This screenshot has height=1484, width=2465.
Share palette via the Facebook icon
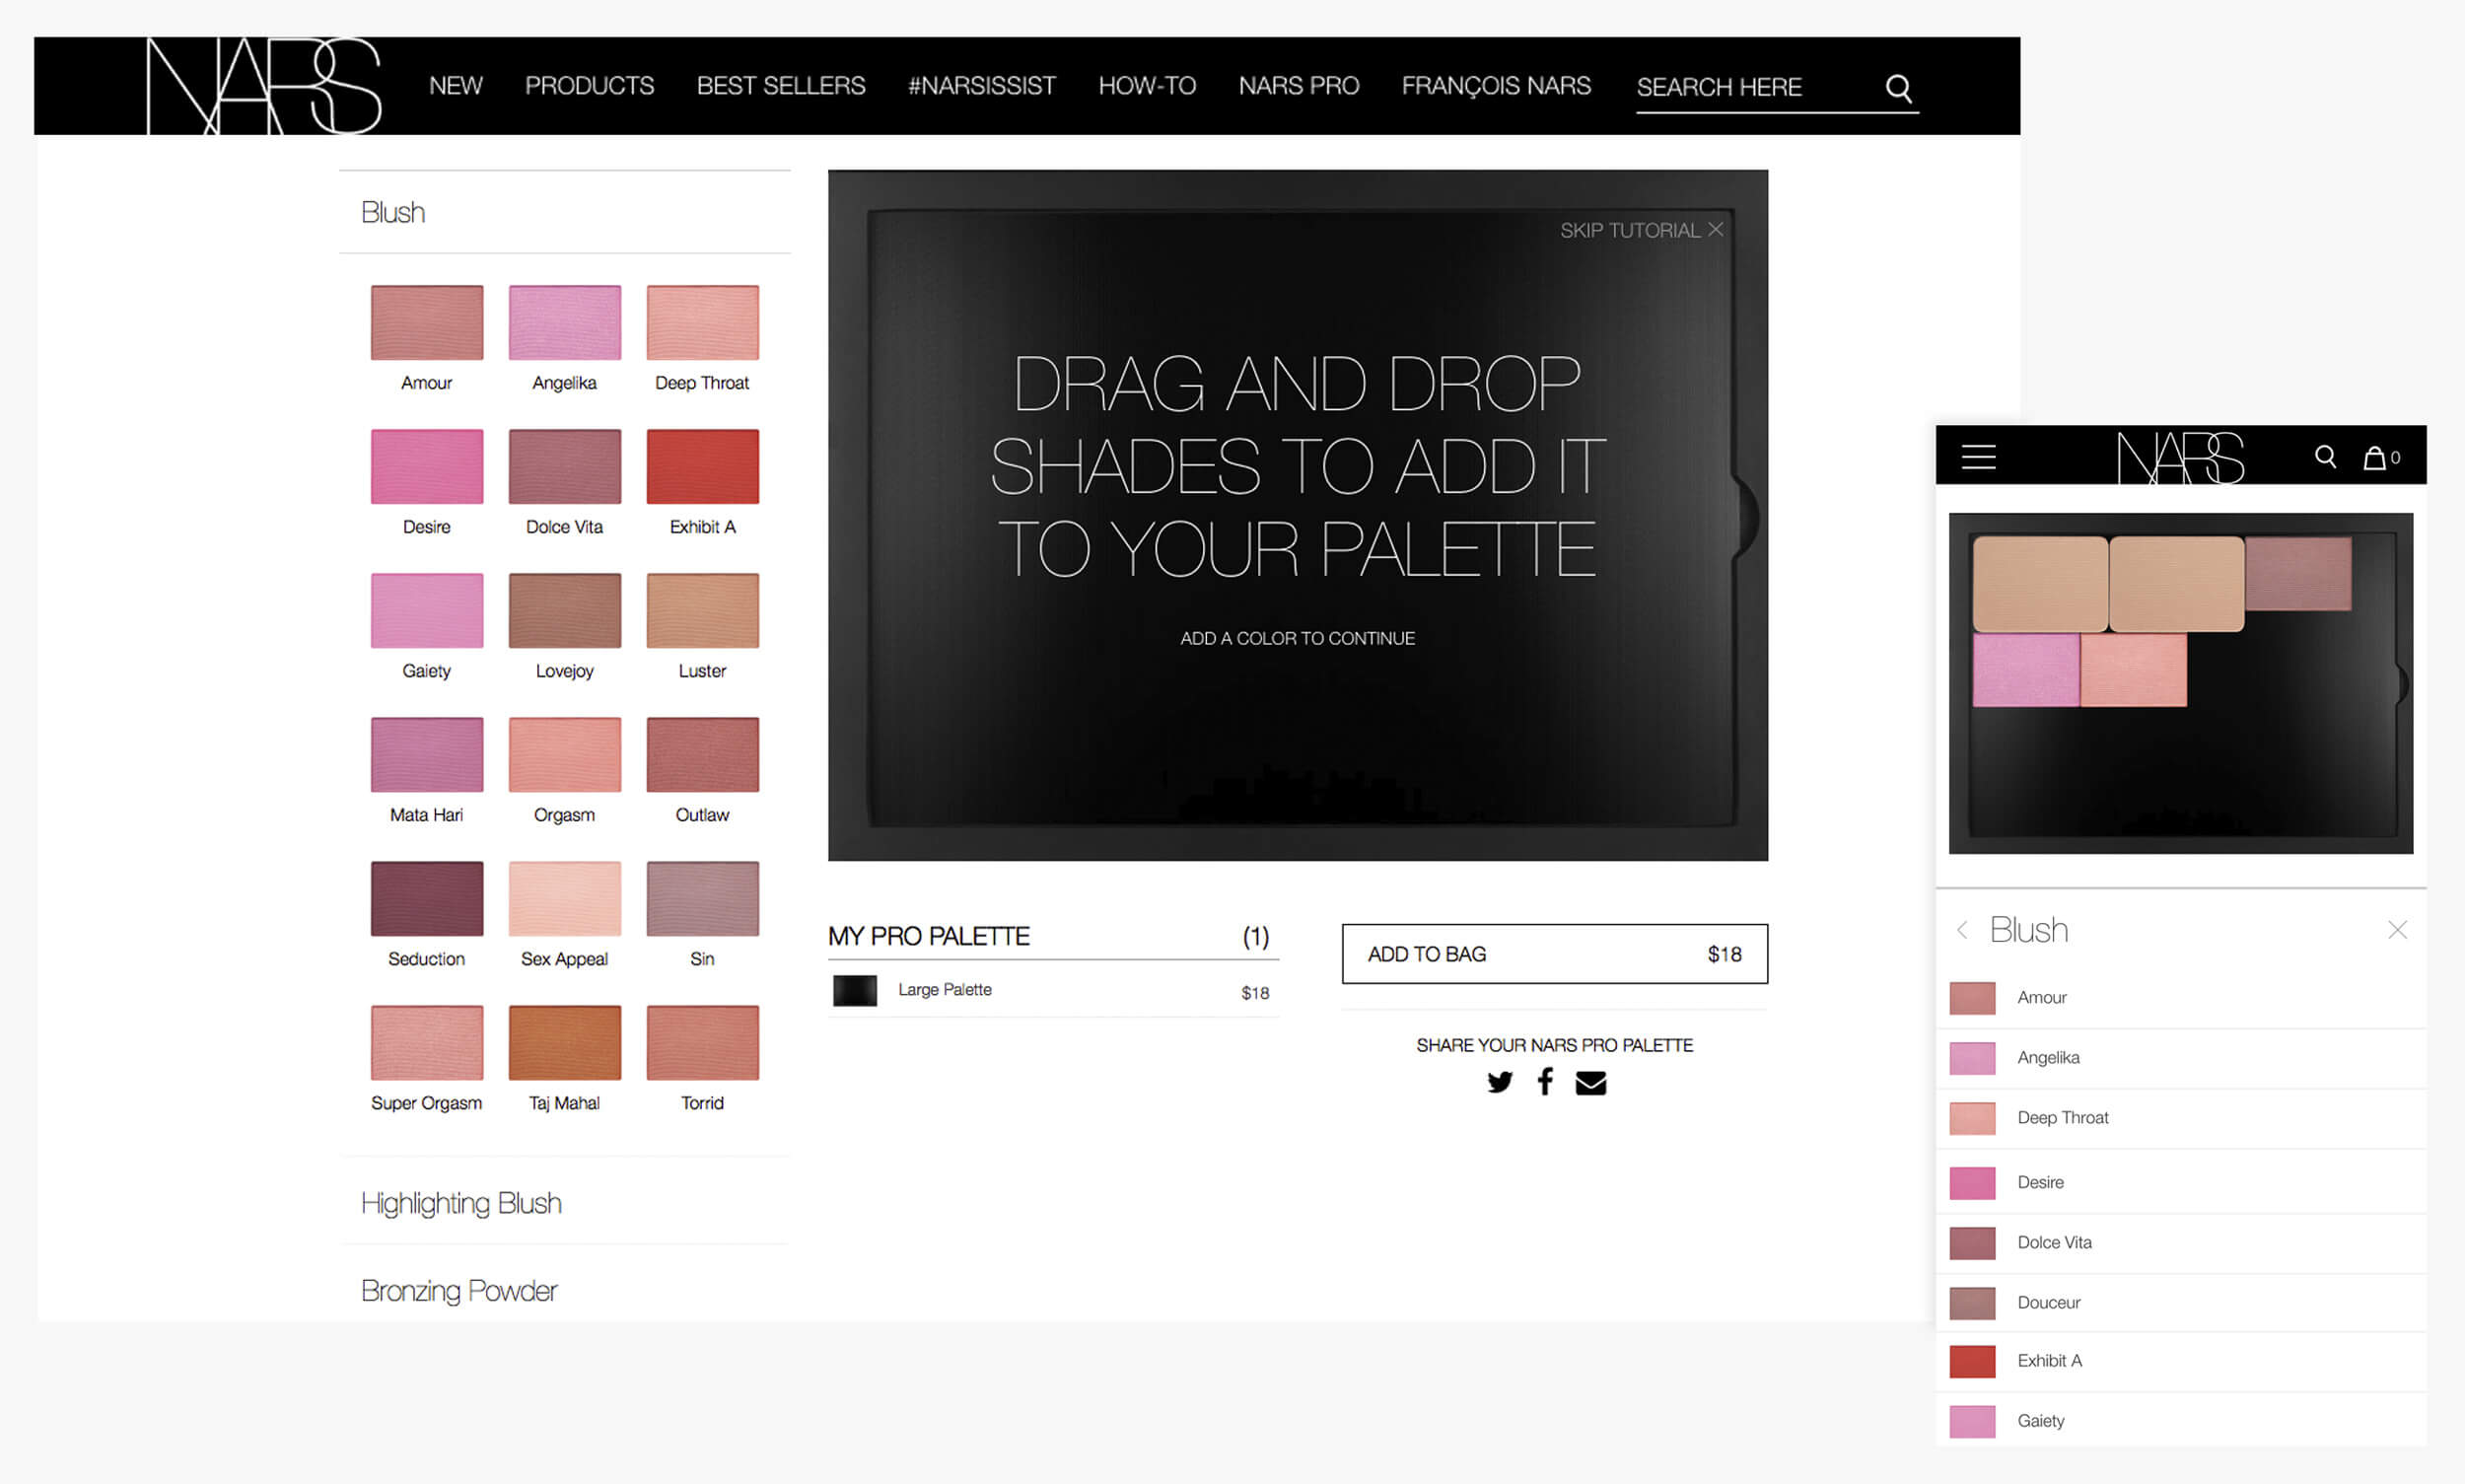1545,1081
